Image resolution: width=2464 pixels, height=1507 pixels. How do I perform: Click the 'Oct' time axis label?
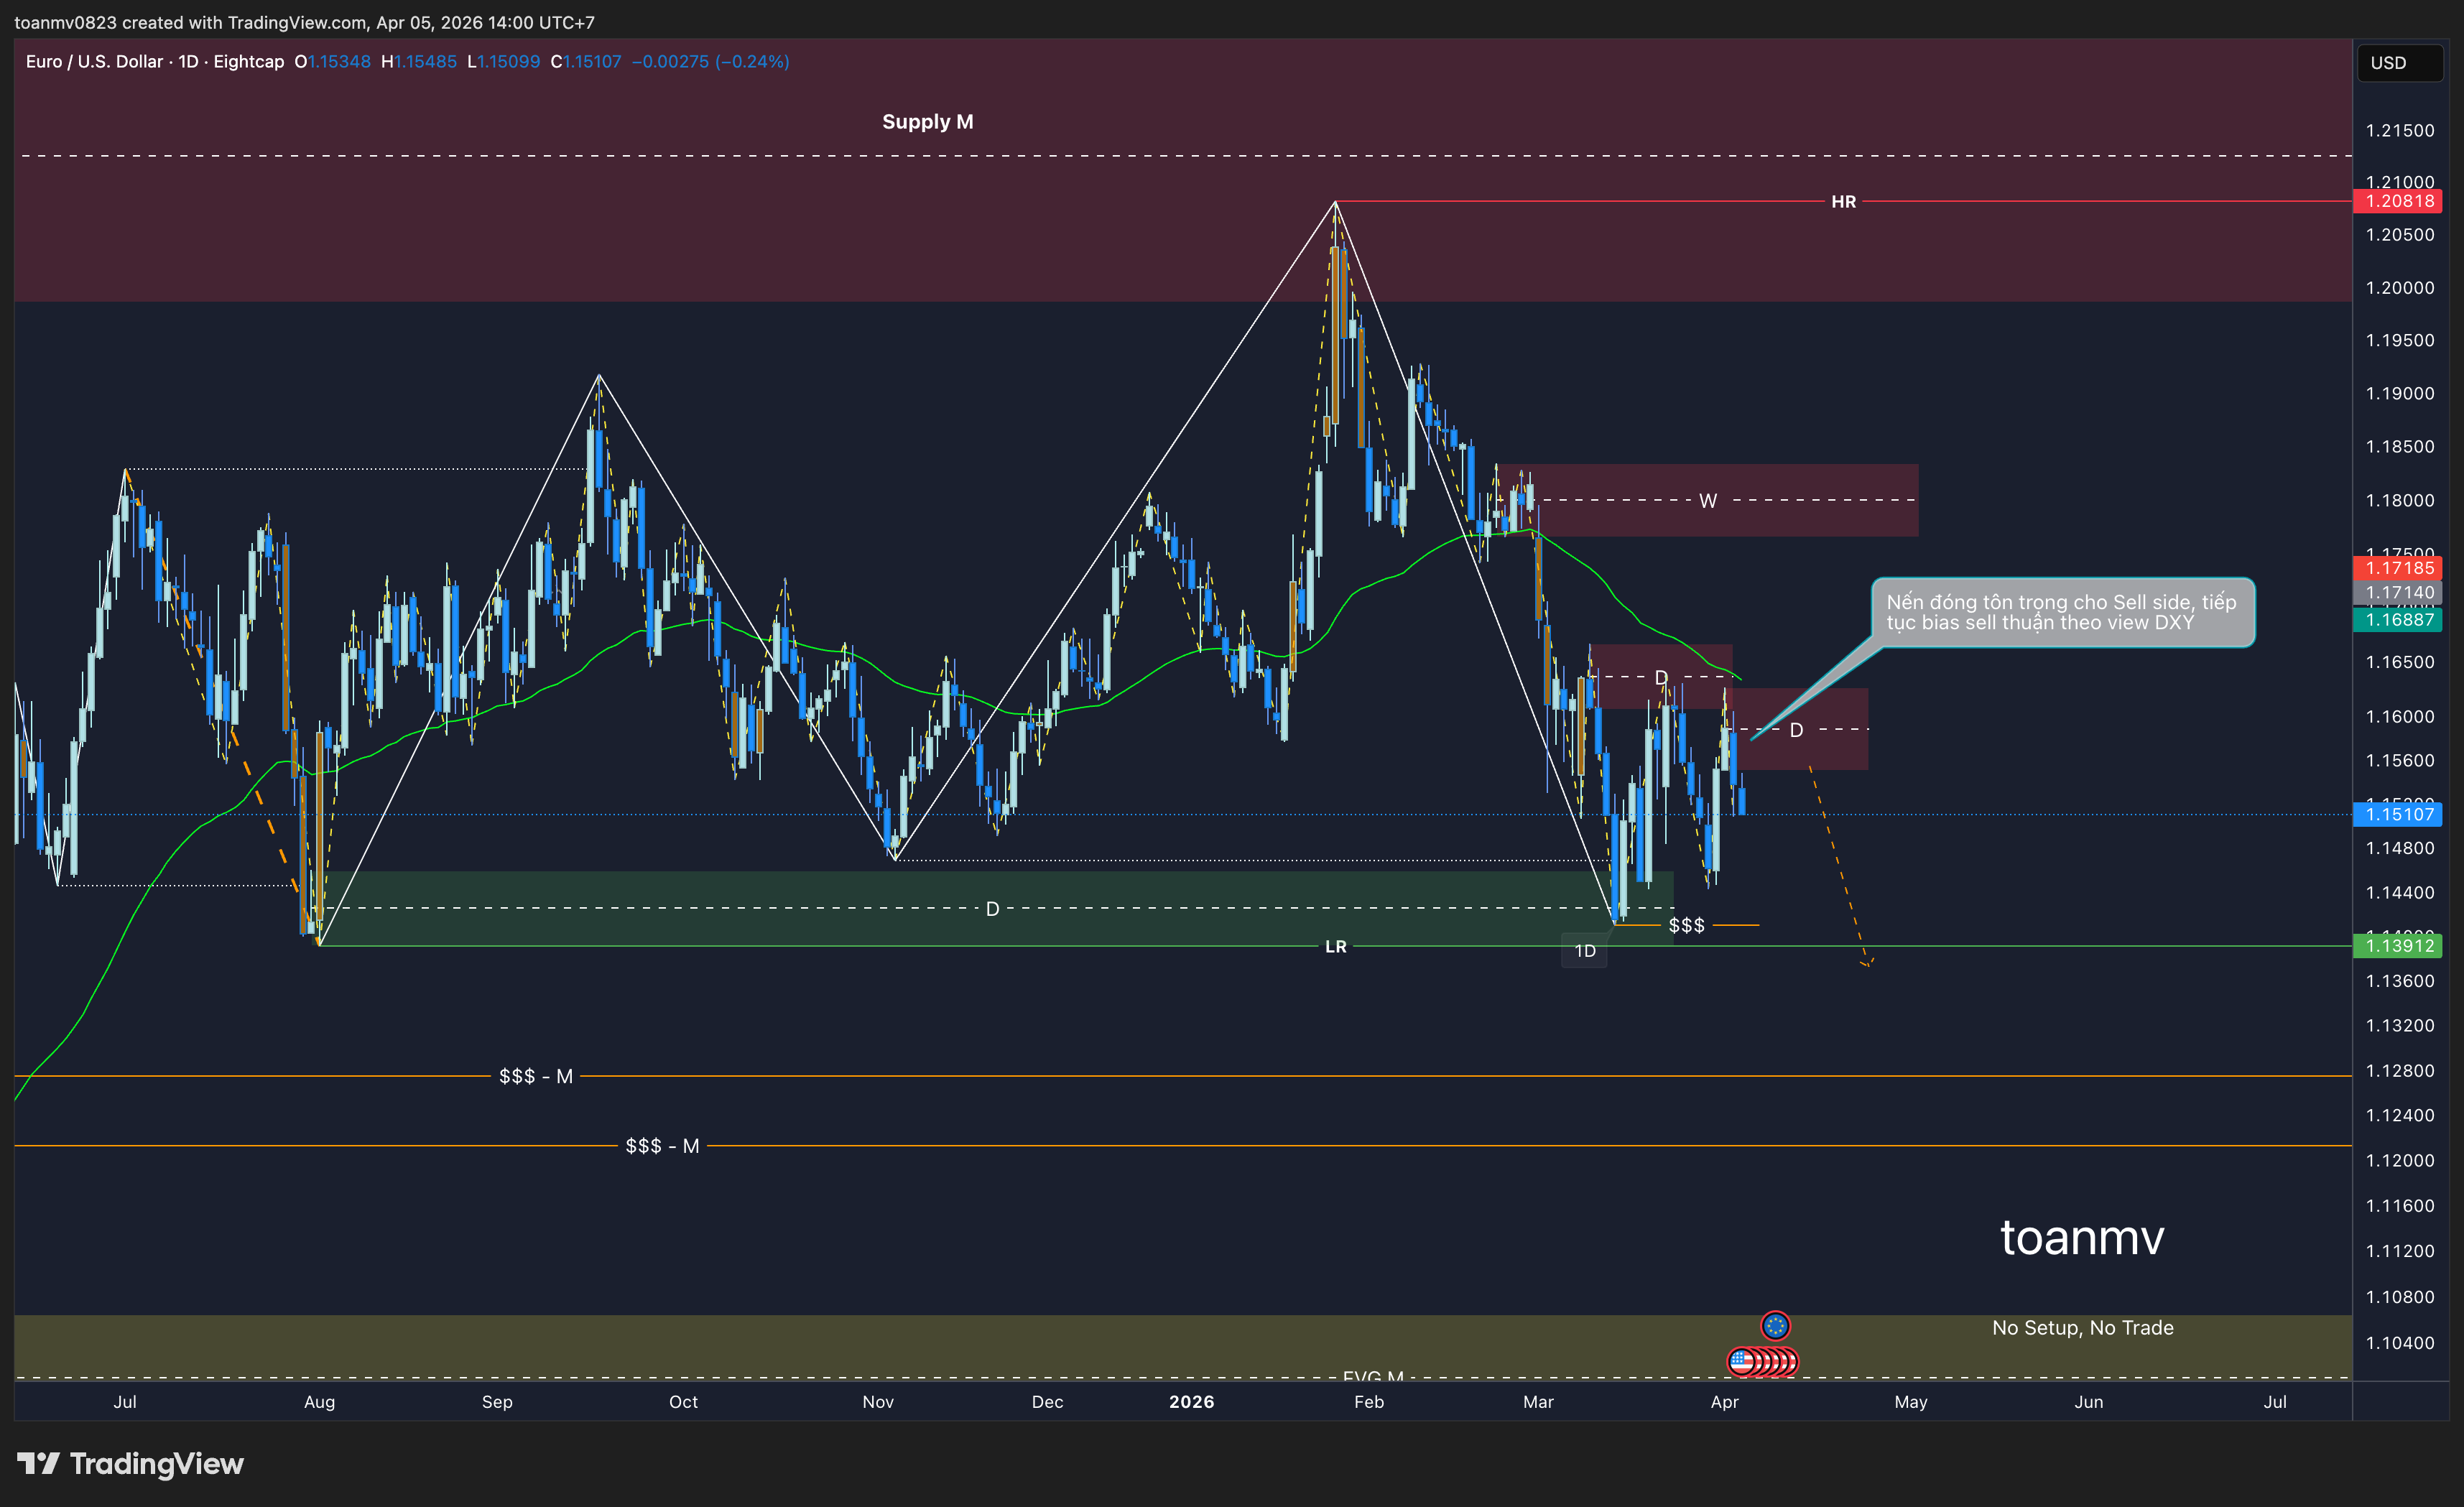pos(683,1402)
